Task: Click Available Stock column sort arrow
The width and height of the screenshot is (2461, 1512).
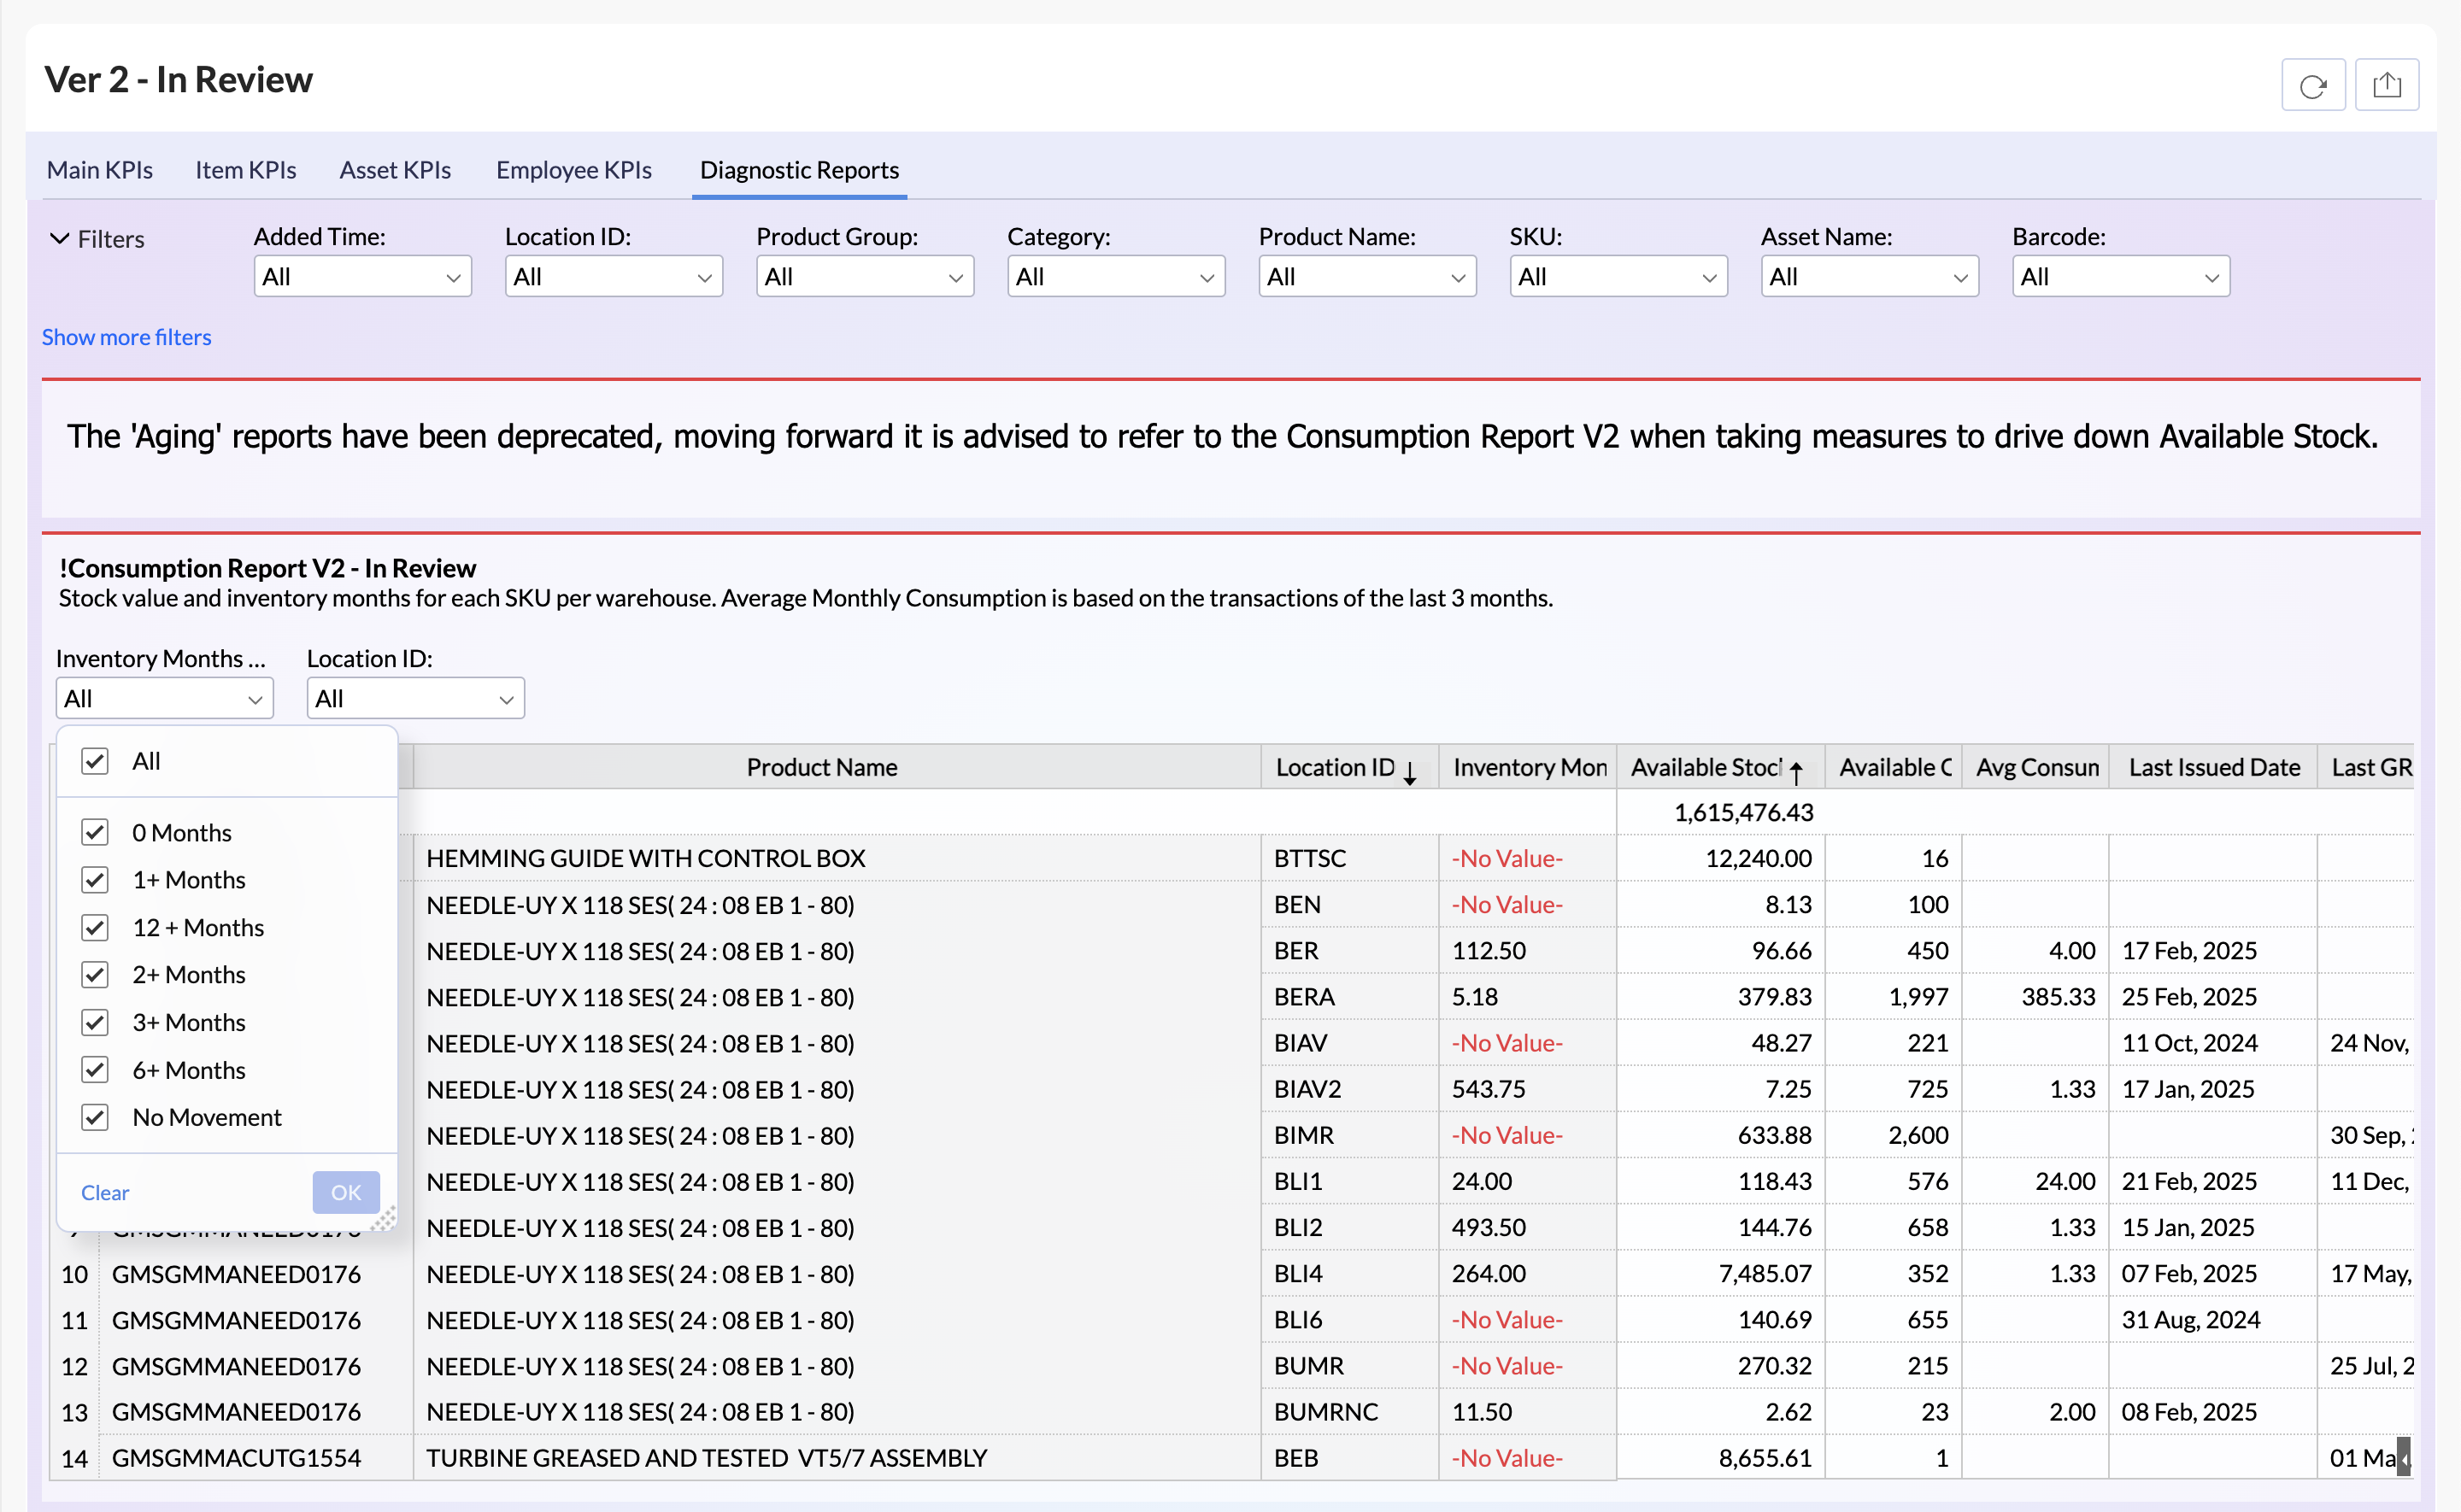Action: coord(1796,772)
